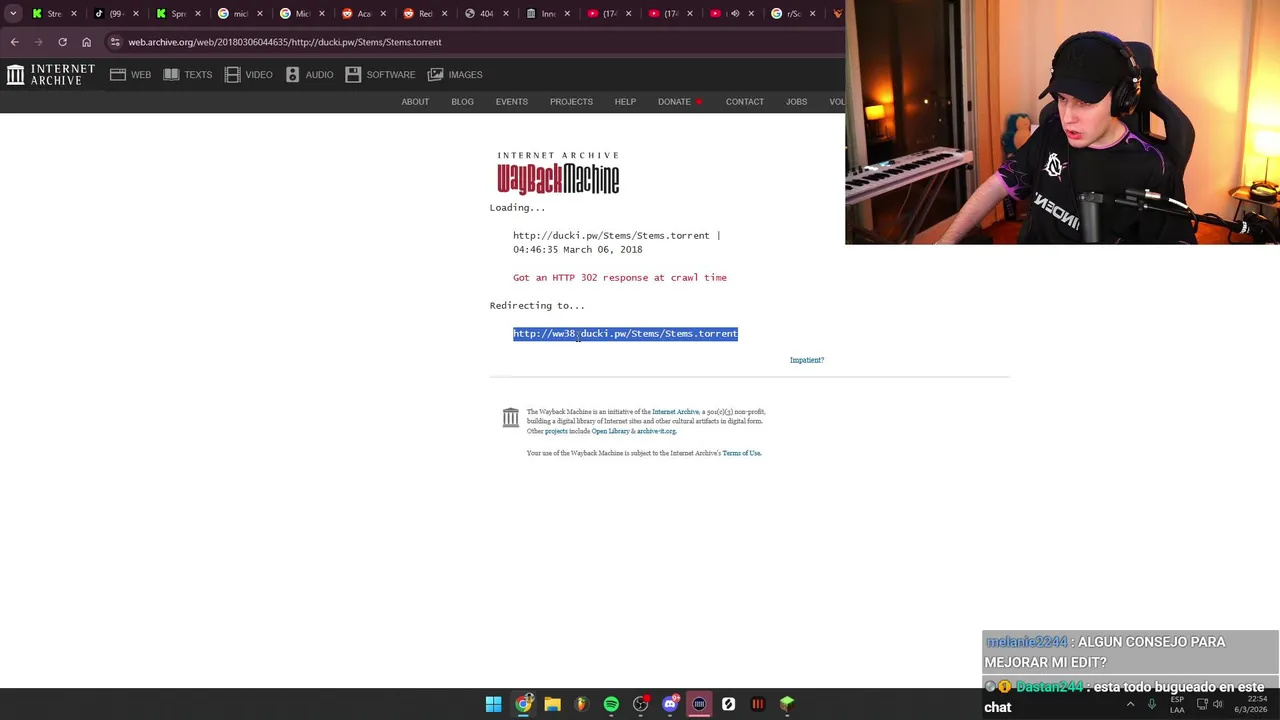This screenshot has width=1280, height=720.
Task: Close the TikTok '(99' tab
Action: tap(136, 14)
